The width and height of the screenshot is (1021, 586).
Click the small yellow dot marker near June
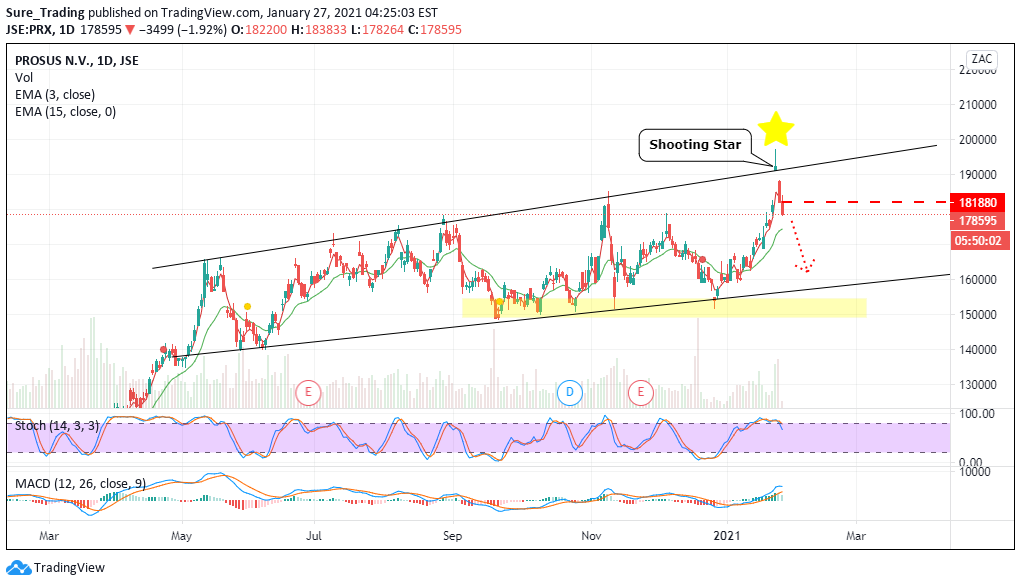[247, 306]
